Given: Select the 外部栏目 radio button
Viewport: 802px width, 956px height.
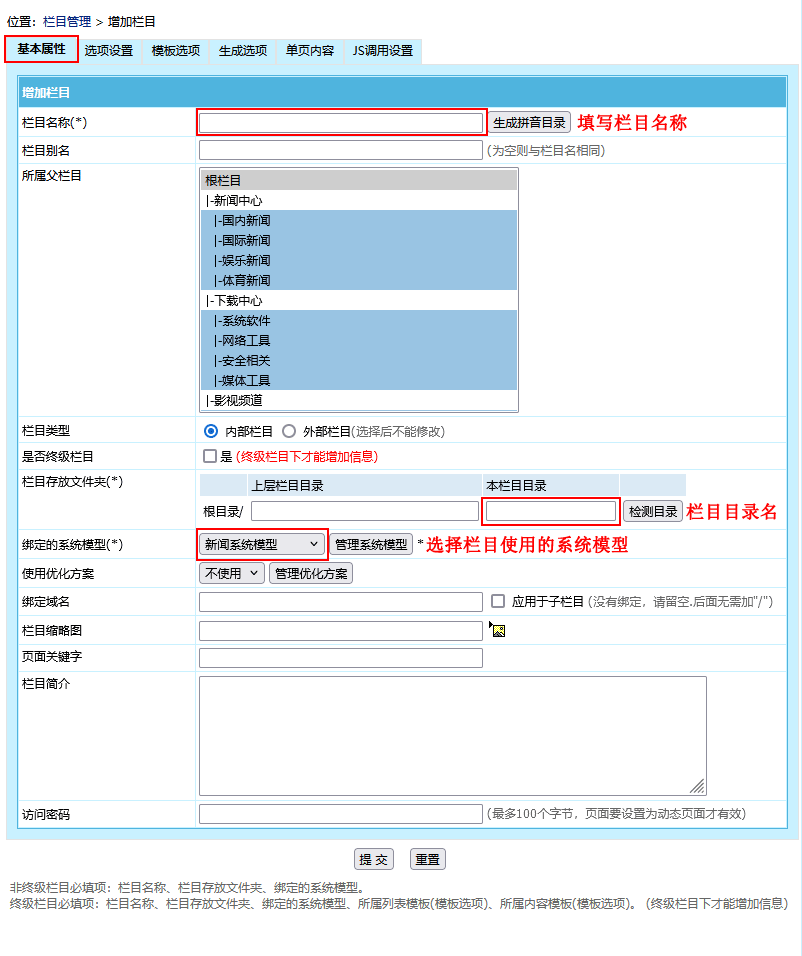Looking at the screenshot, I should 289,431.
